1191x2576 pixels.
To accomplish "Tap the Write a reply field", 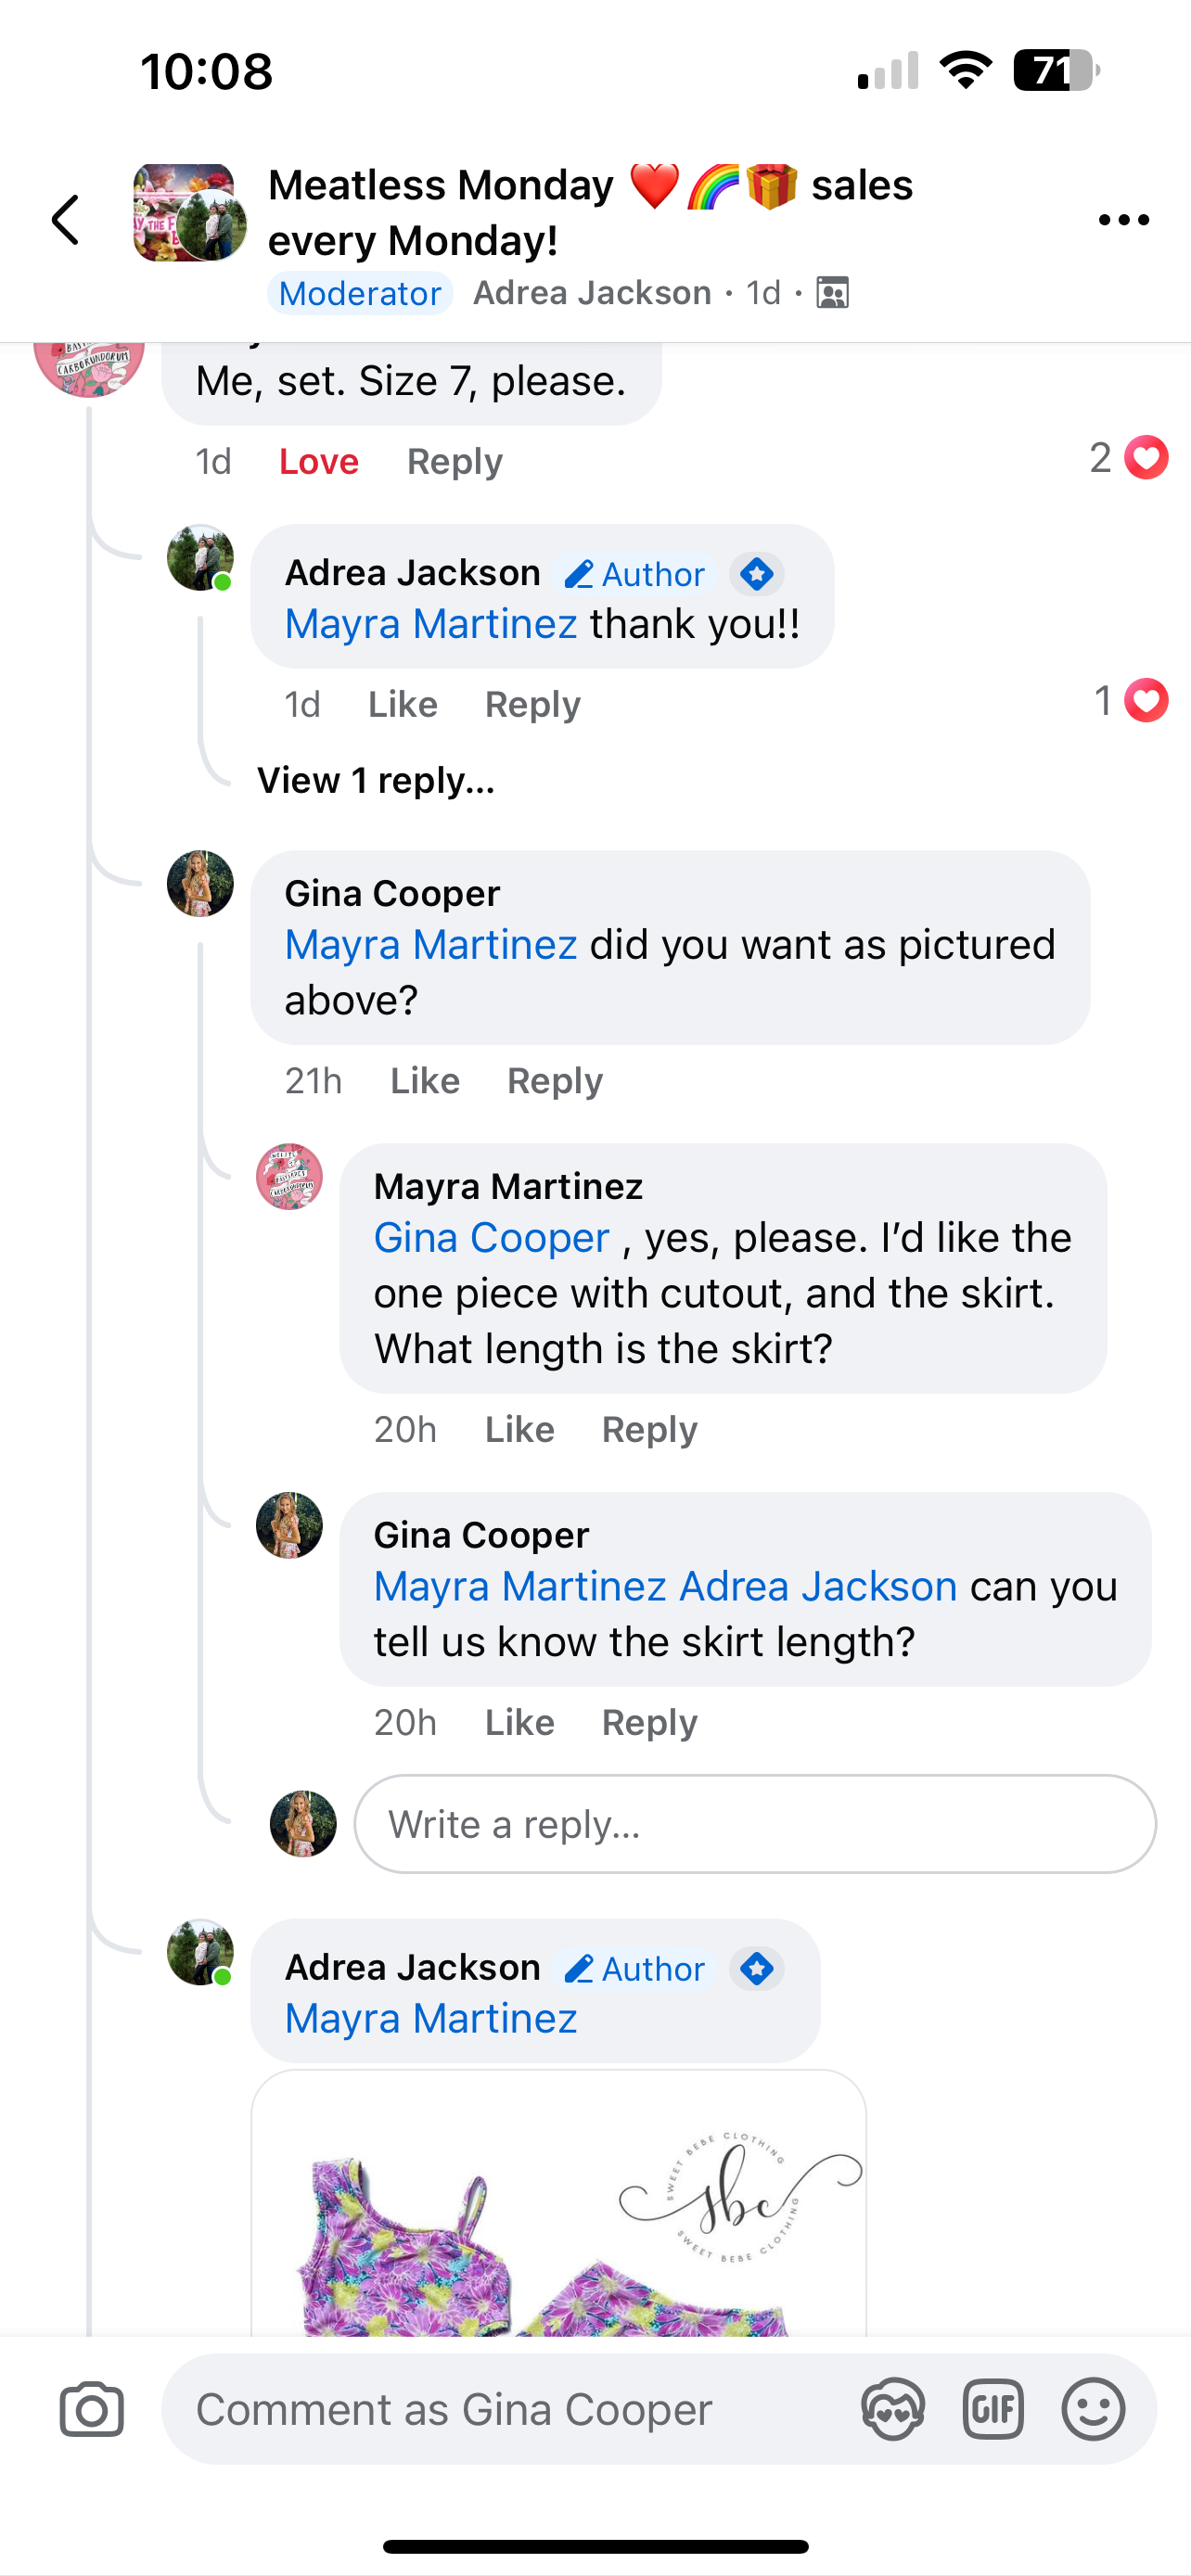I will tap(754, 1824).
